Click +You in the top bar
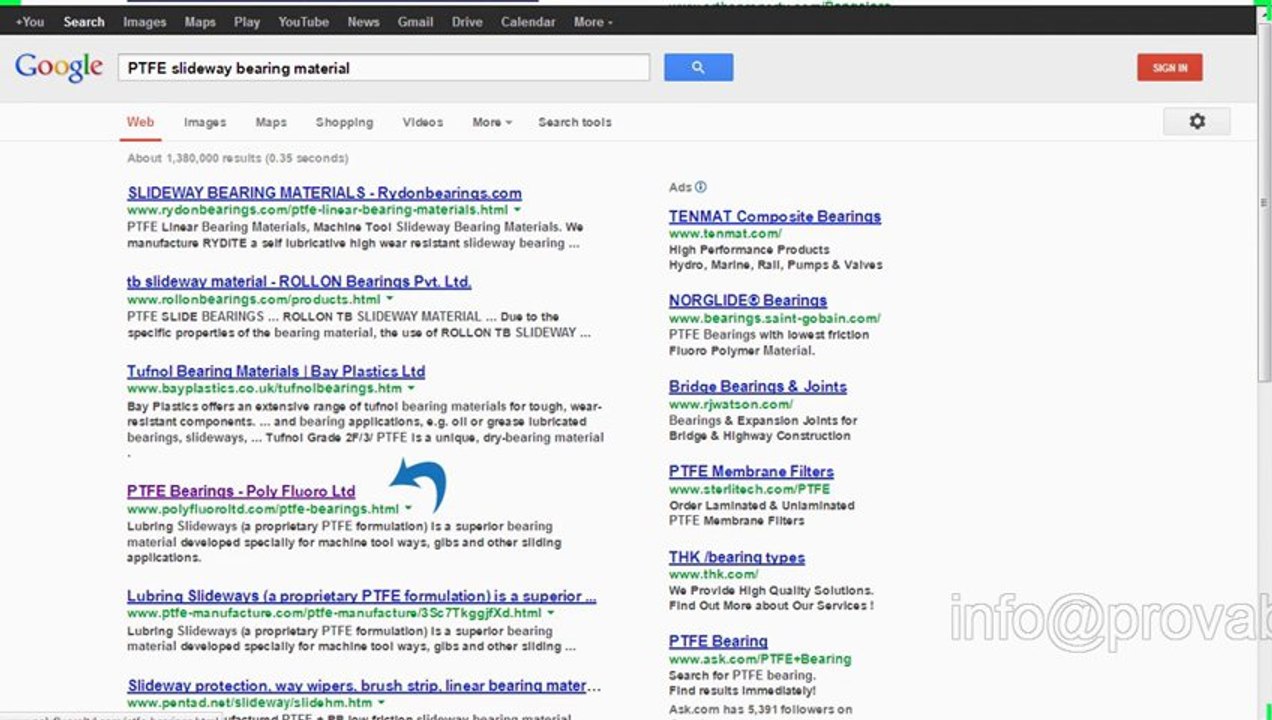 (x=29, y=21)
